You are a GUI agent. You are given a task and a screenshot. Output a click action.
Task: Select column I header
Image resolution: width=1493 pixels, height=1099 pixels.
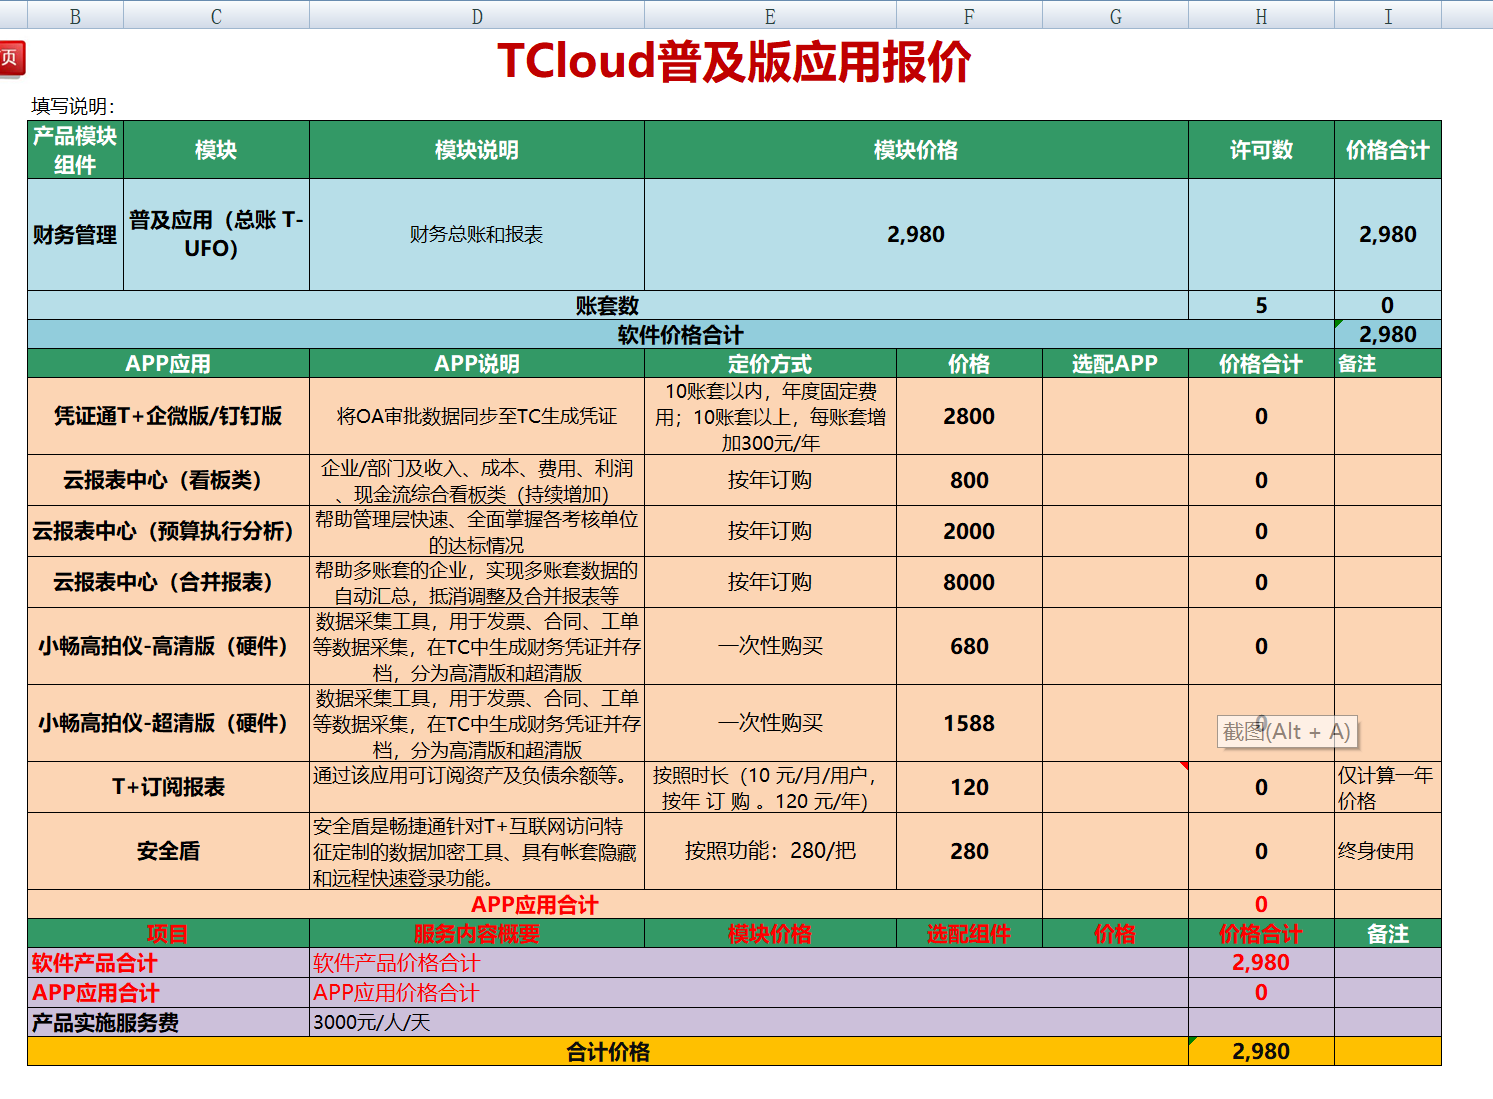[x=1388, y=15]
